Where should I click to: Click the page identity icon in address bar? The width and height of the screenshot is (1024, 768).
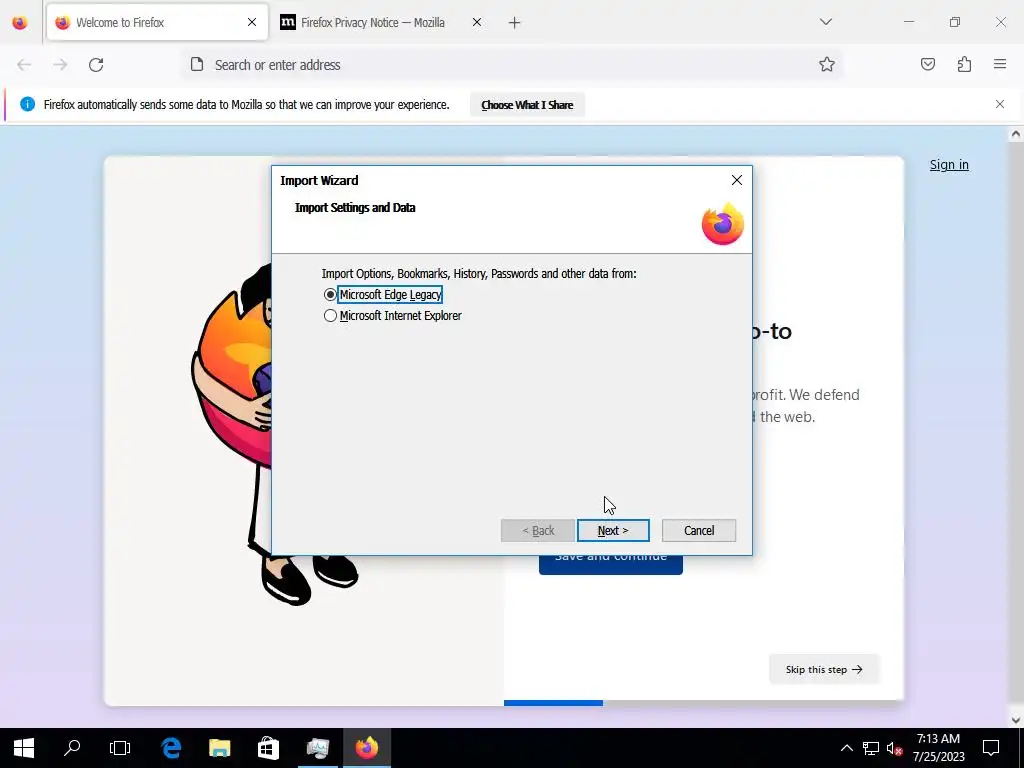197,65
